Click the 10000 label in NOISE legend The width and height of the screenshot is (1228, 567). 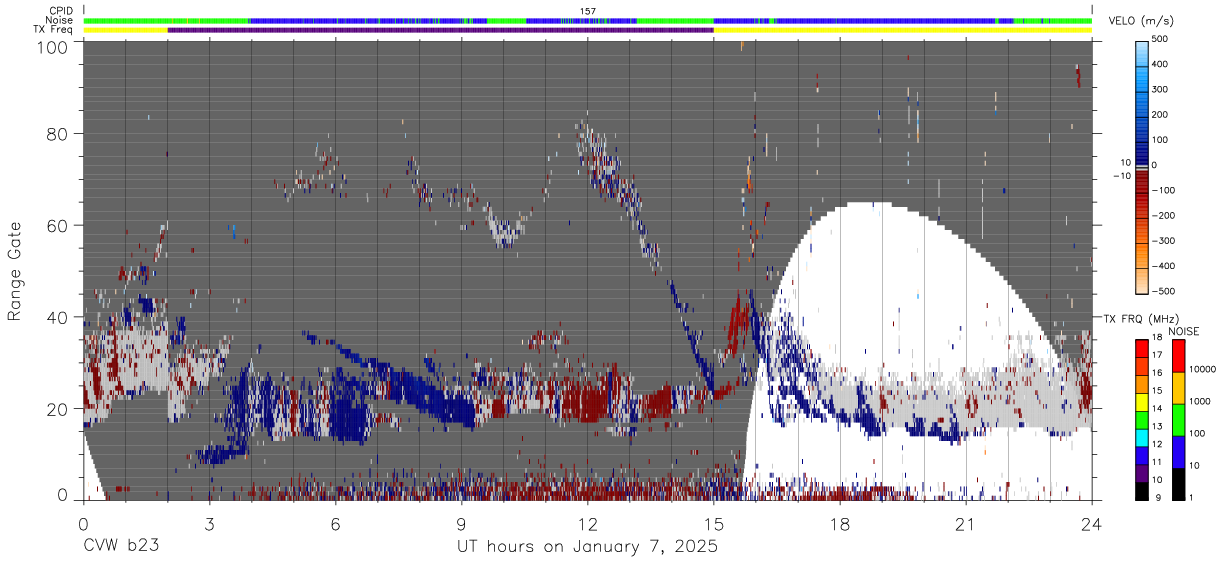[1201, 369]
